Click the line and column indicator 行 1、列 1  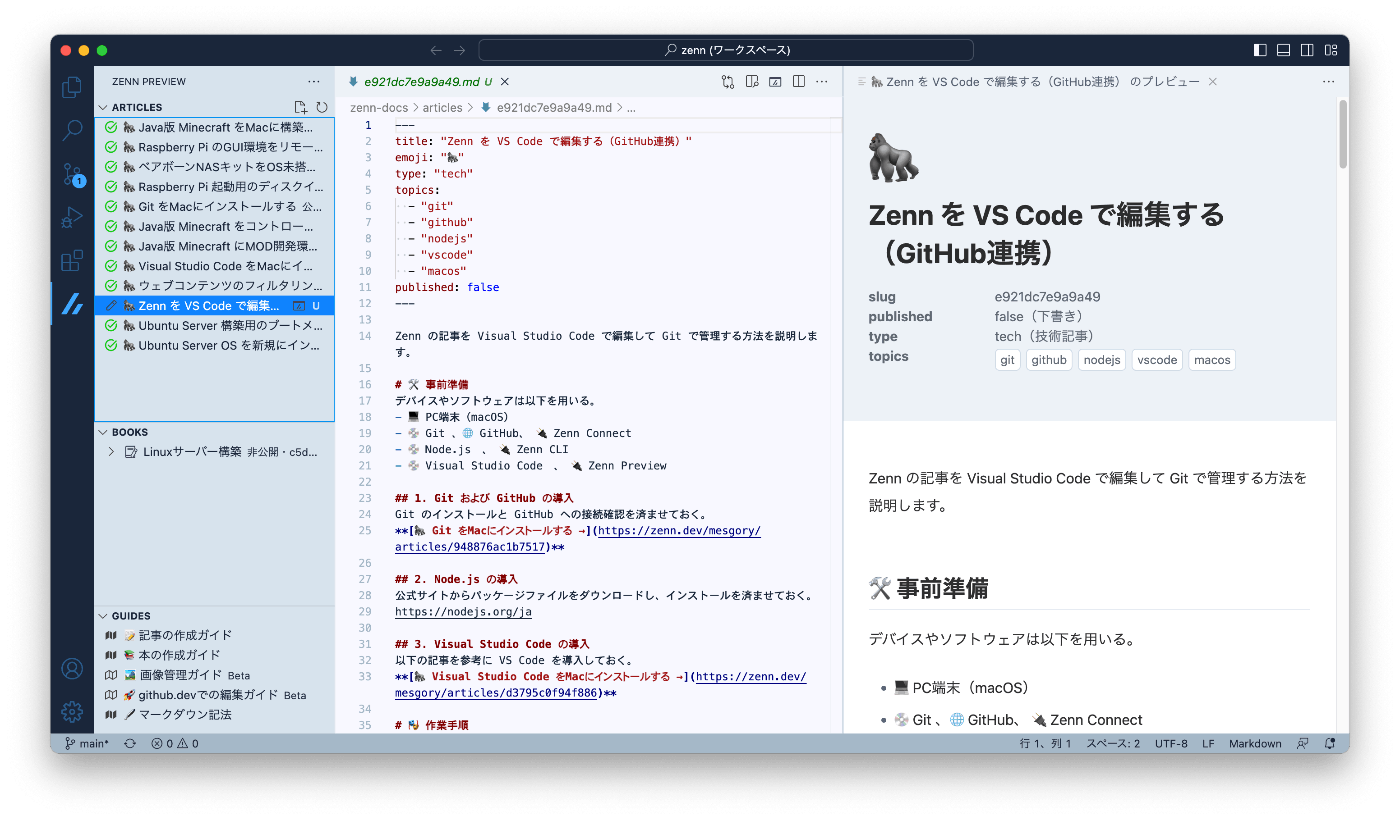[1046, 743]
